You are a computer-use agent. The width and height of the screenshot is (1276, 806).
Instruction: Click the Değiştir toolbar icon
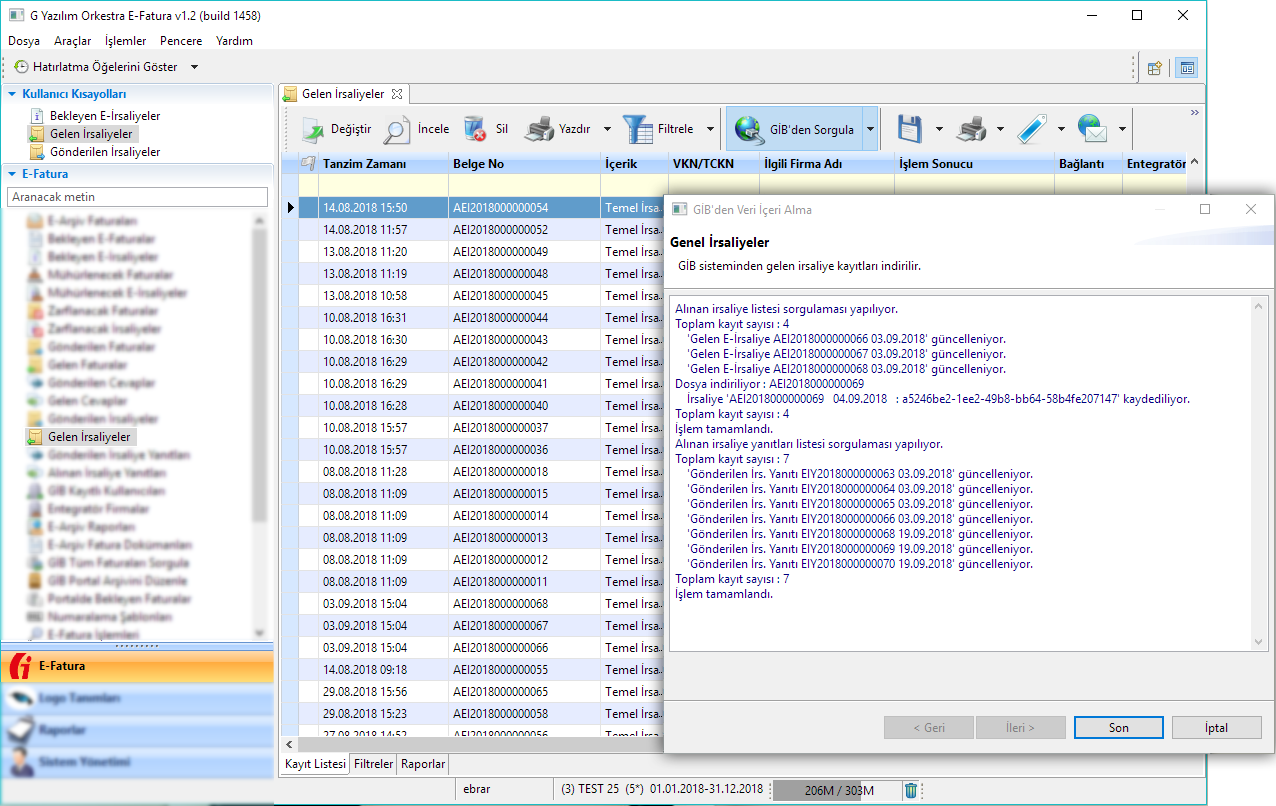pyautogui.click(x=314, y=129)
